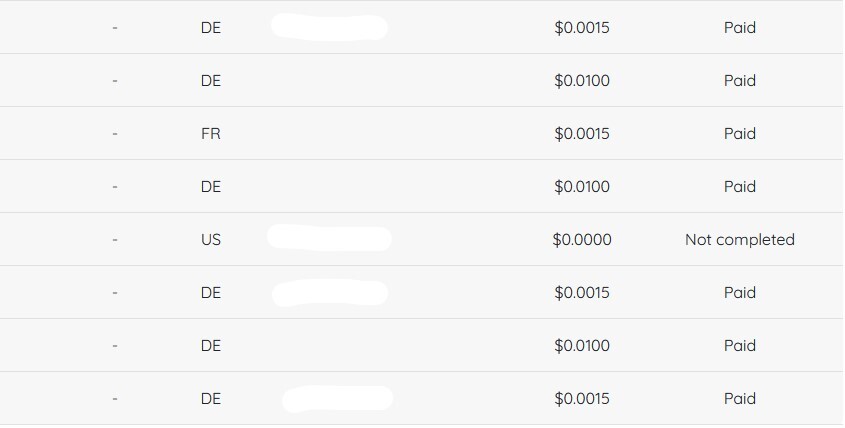This screenshot has width=845, height=428.
Task: Select $0.0015 amount in the topmost row
Action: pyautogui.click(x=581, y=28)
